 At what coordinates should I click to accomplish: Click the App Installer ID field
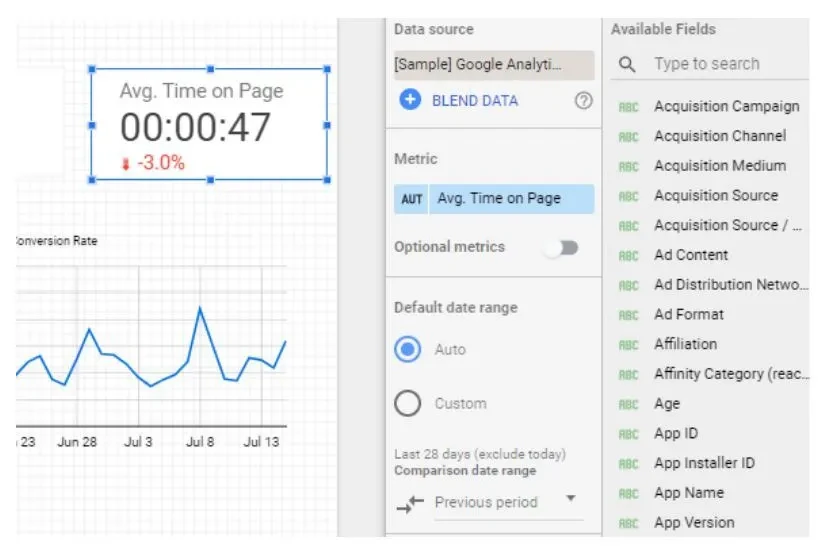coord(704,463)
